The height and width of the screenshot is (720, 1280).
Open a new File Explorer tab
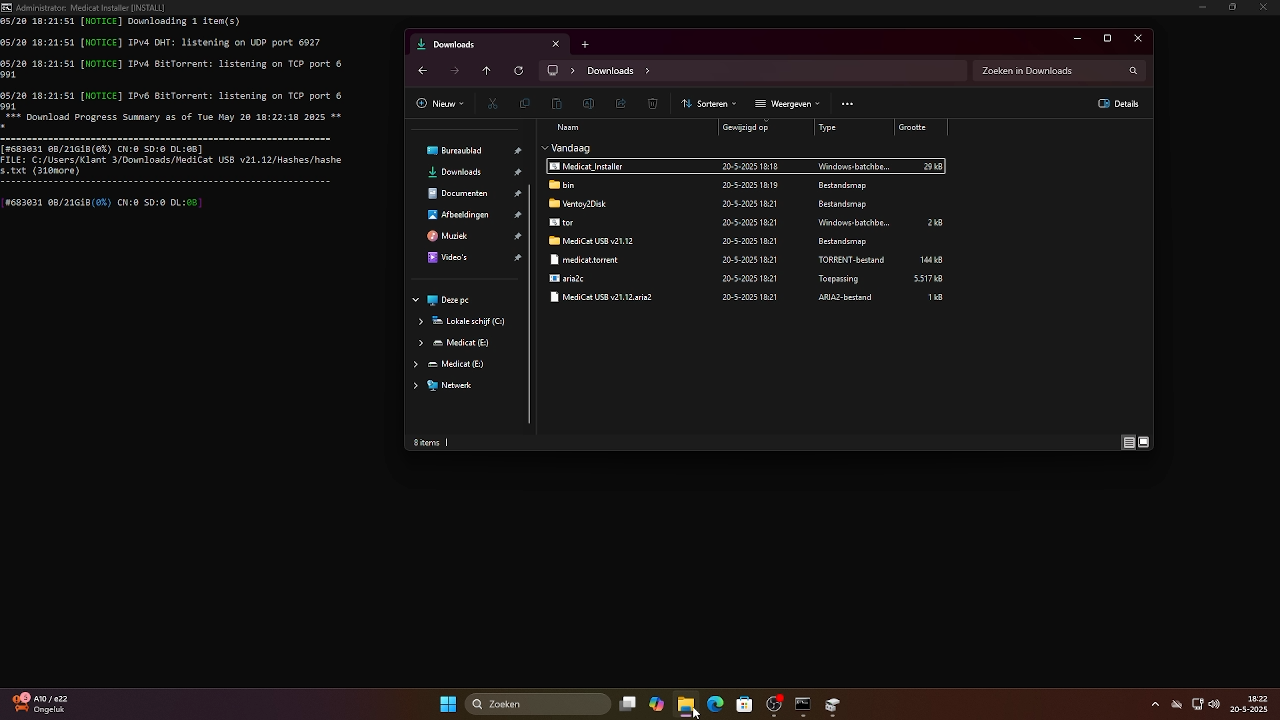[585, 44]
